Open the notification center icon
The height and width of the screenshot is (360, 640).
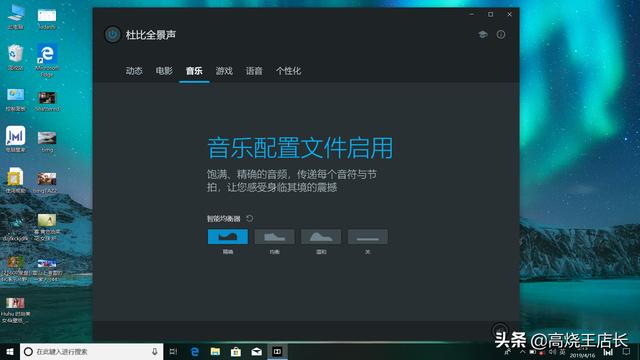point(627,351)
